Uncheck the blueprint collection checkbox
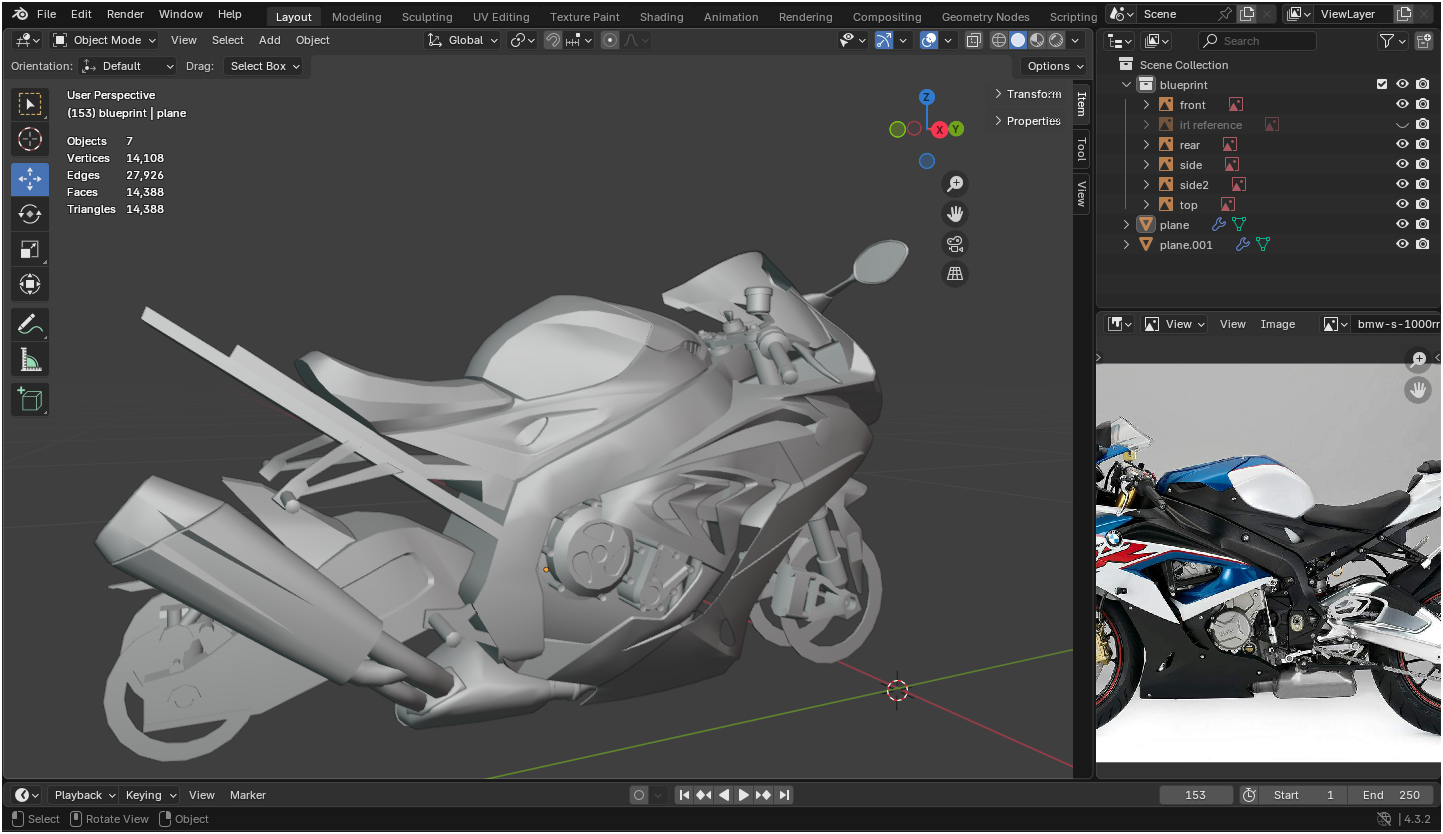This screenshot has width=1443, height=834. click(x=1382, y=85)
